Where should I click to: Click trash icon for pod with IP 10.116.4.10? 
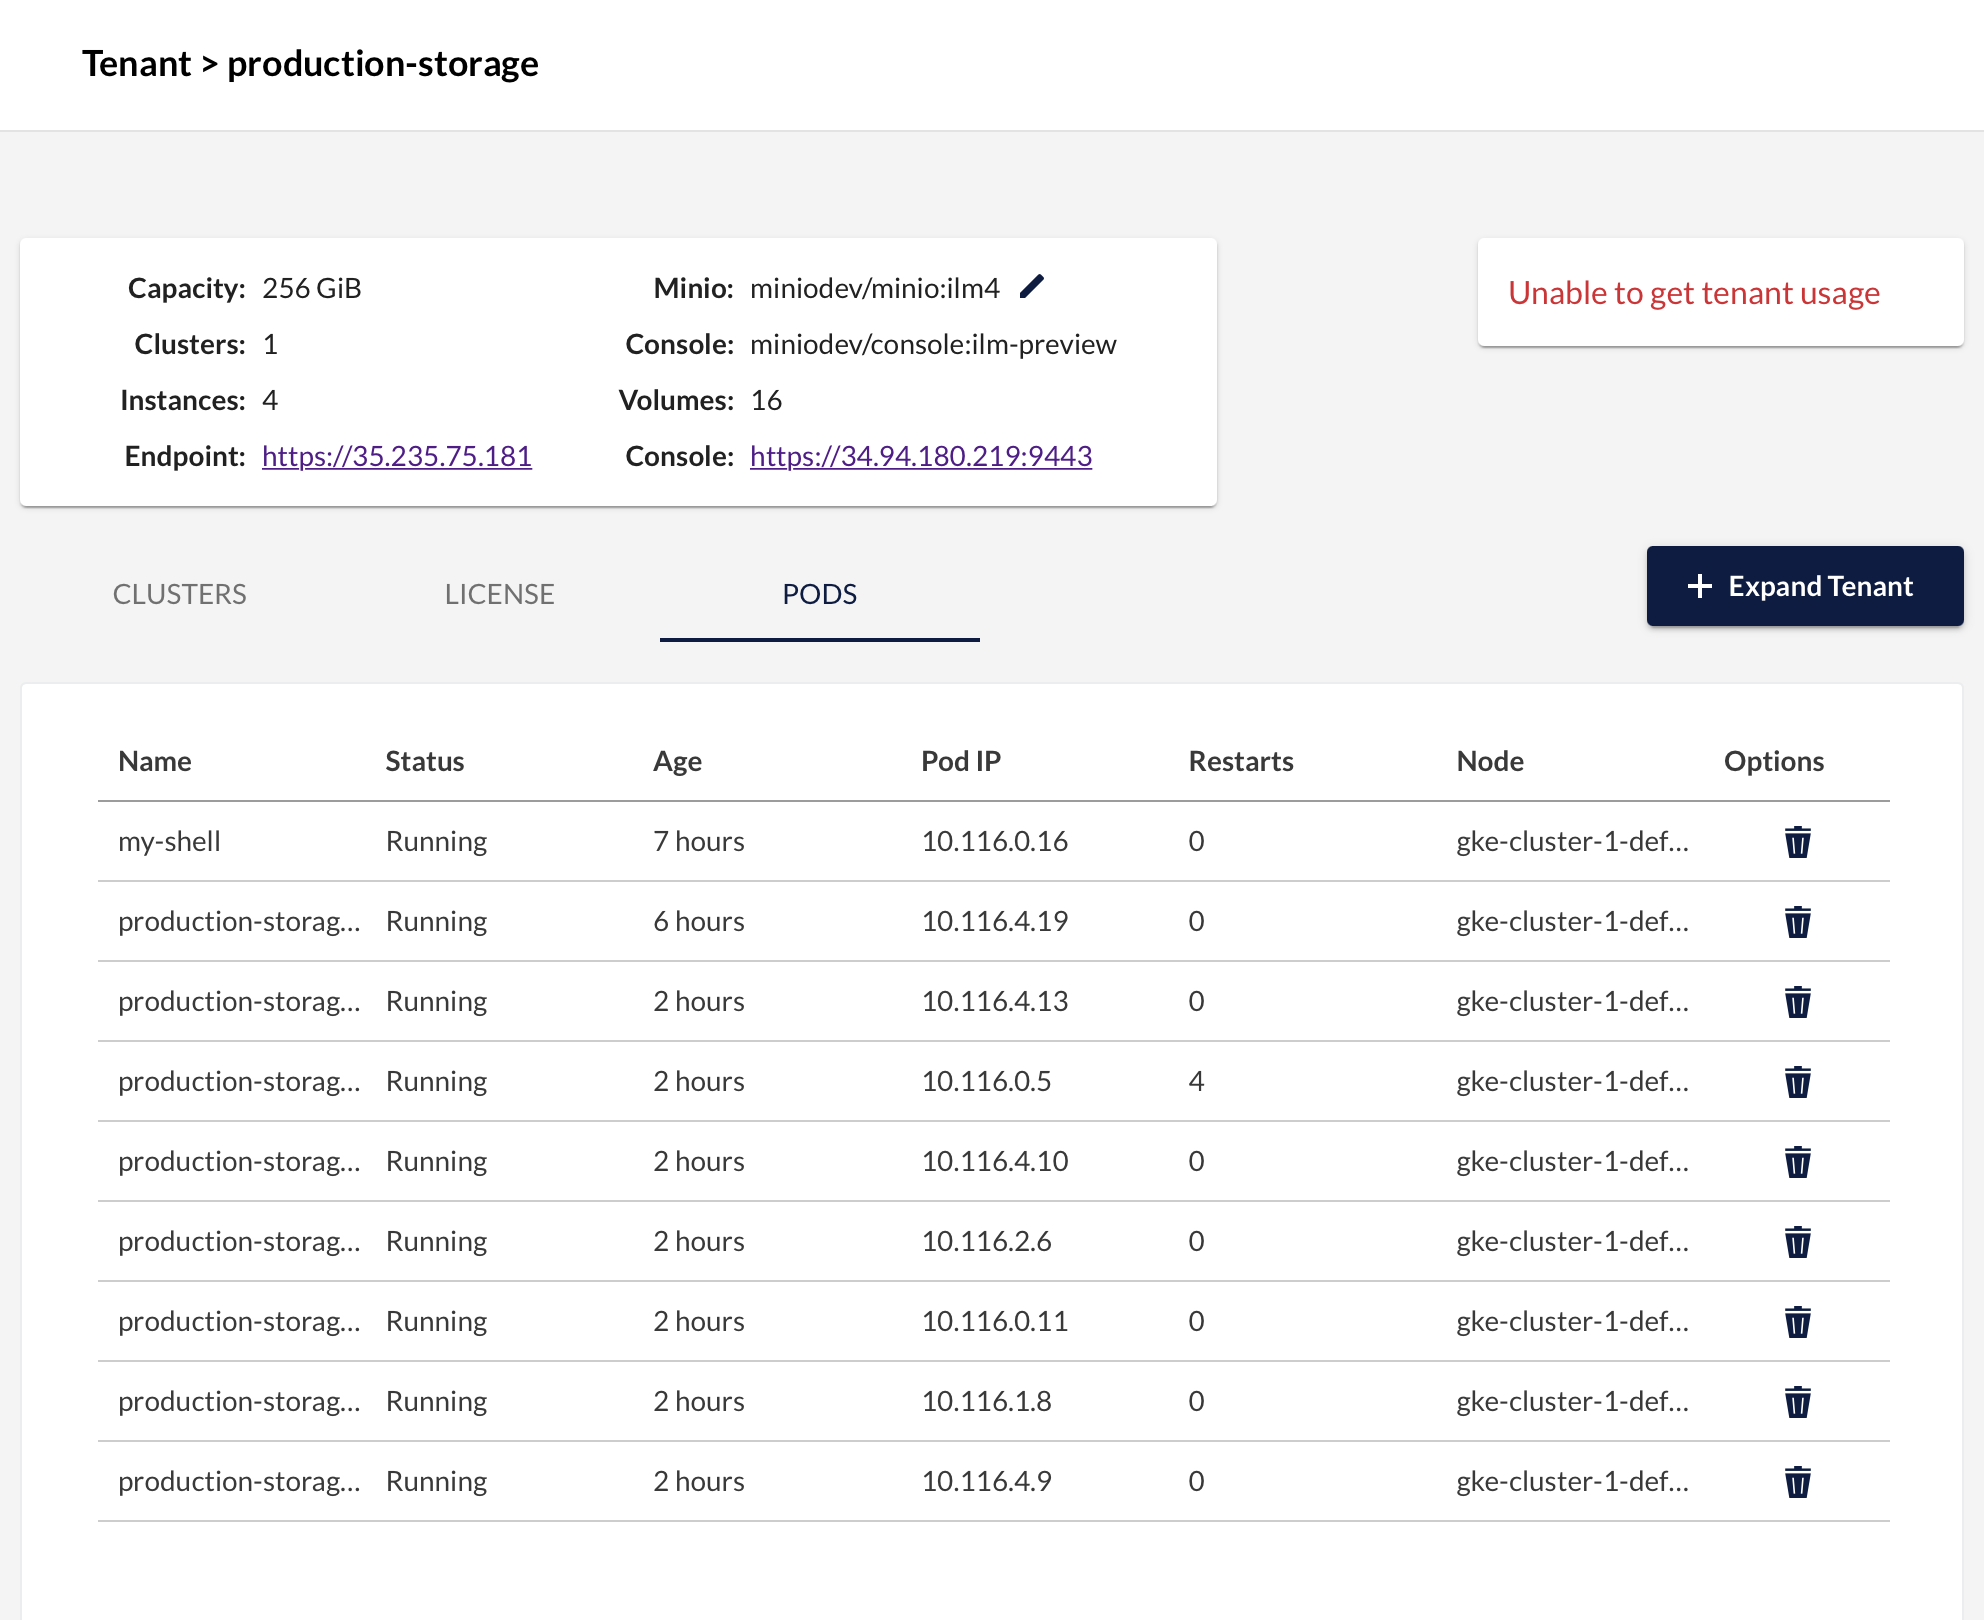1797,1162
